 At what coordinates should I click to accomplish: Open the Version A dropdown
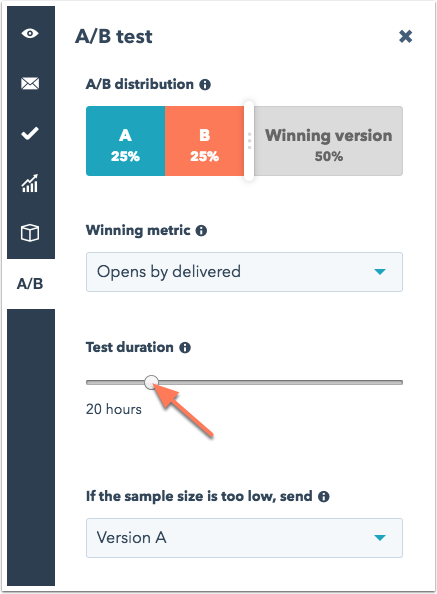click(244, 538)
